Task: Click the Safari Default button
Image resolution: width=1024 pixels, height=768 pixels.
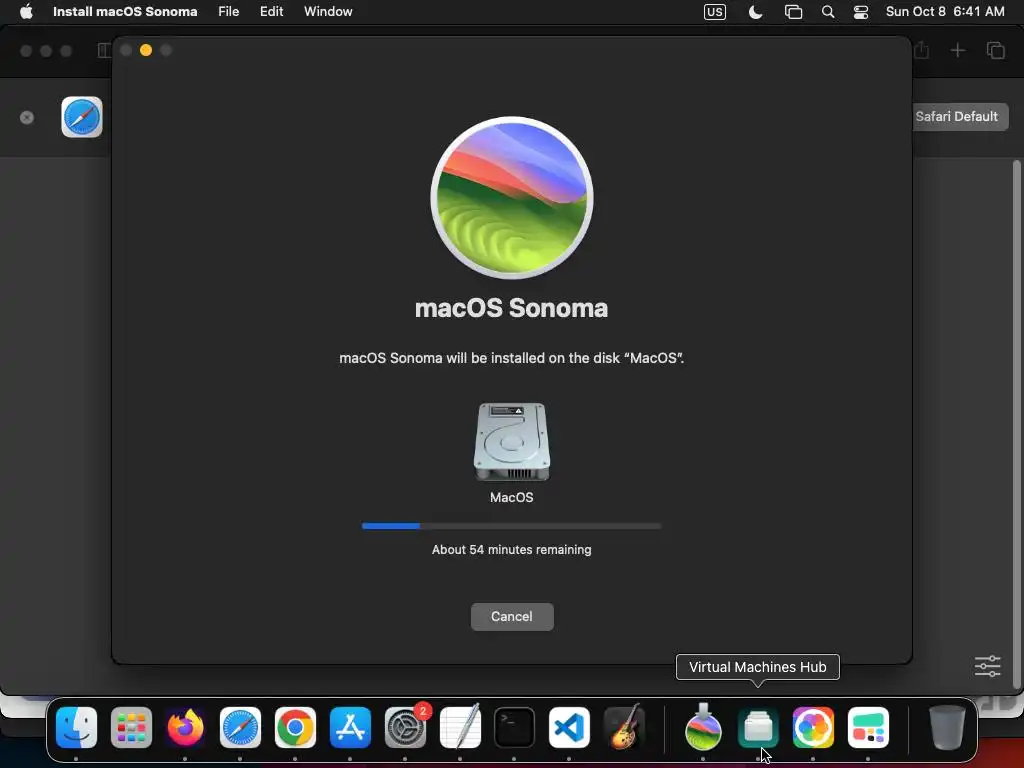Action: tap(957, 117)
